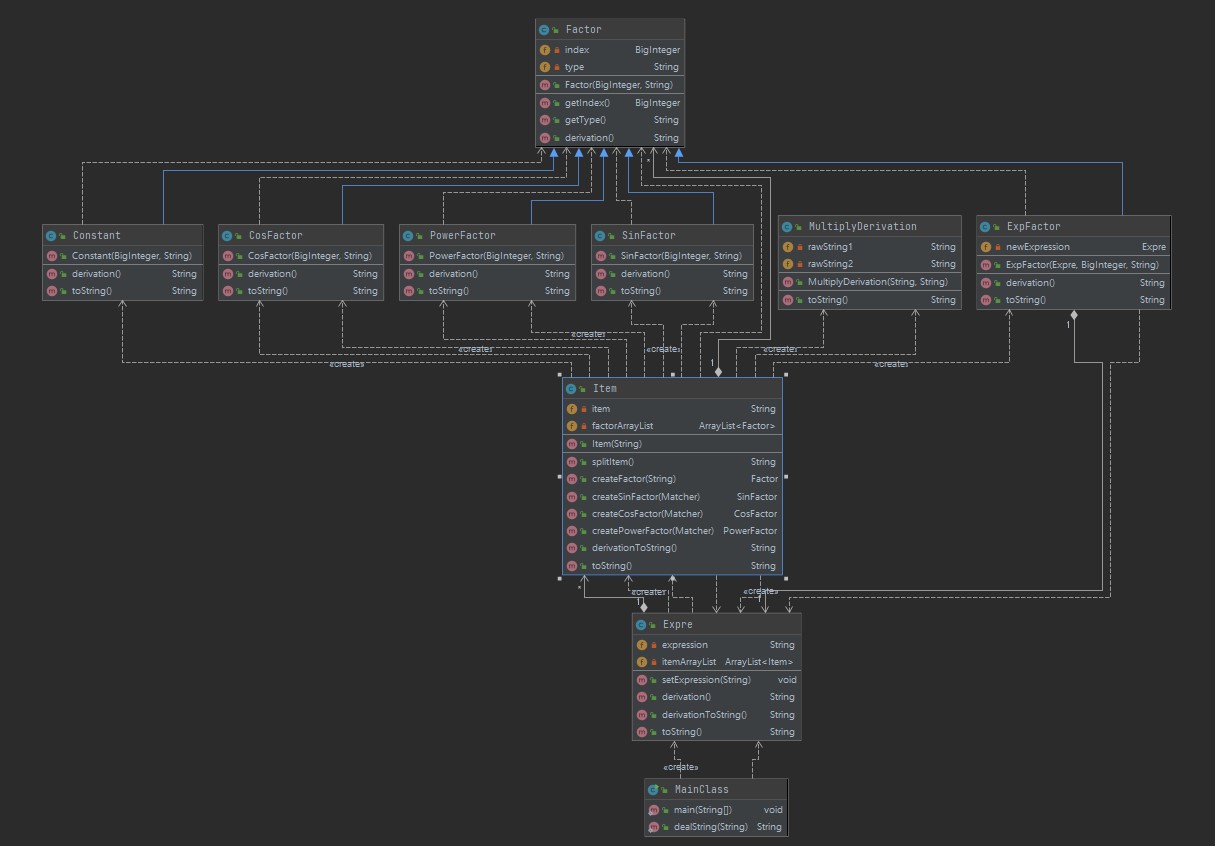Image resolution: width=1215 pixels, height=846 pixels.
Task: Select newExpression field in ExpFactor
Action: 1073,247
